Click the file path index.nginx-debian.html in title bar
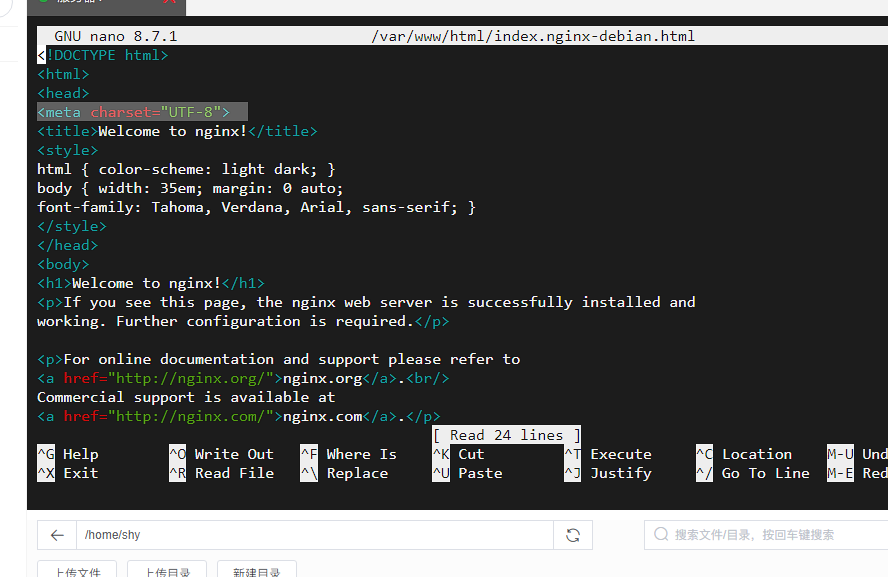This screenshot has height=577, width=888. 533,36
